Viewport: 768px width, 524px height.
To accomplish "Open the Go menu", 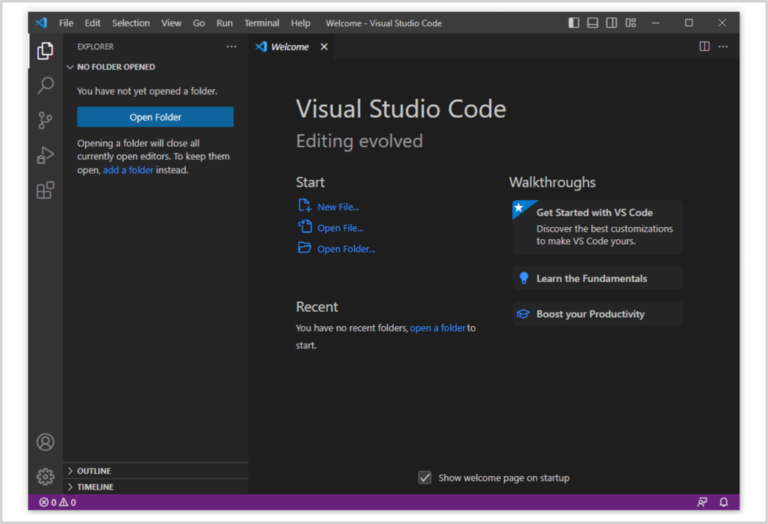I will pos(199,23).
